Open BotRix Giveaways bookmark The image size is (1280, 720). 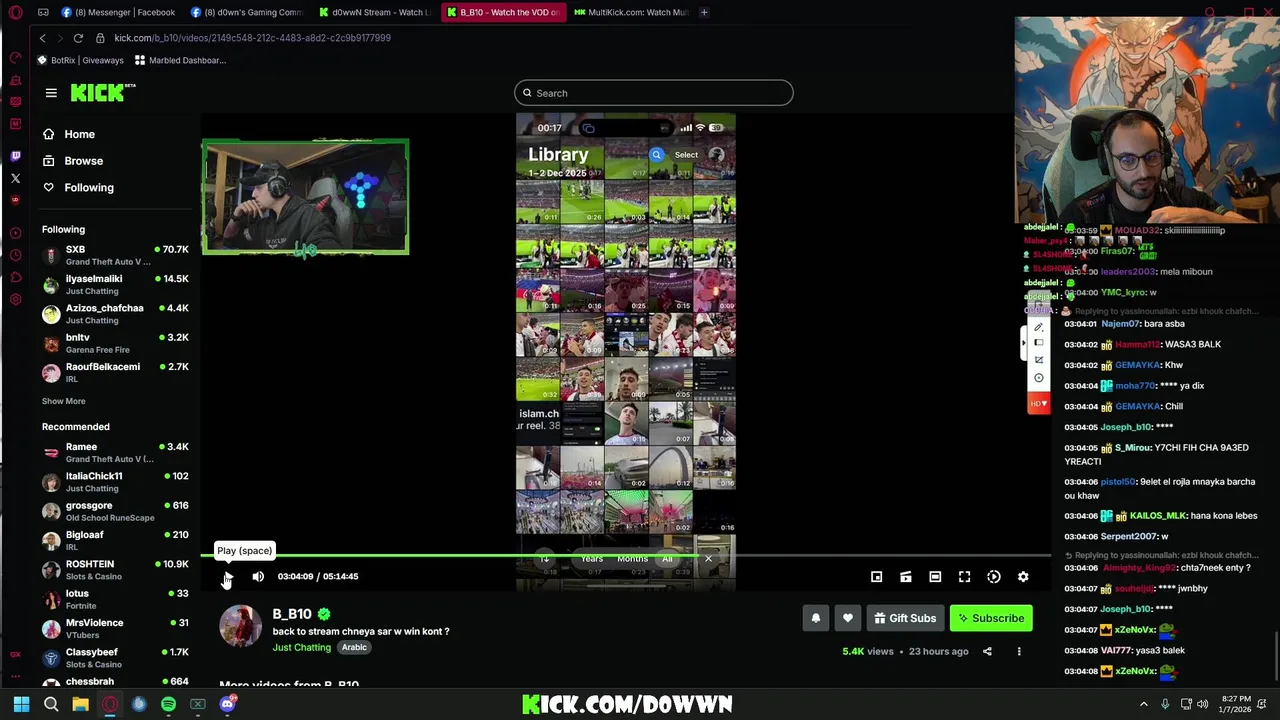point(80,60)
